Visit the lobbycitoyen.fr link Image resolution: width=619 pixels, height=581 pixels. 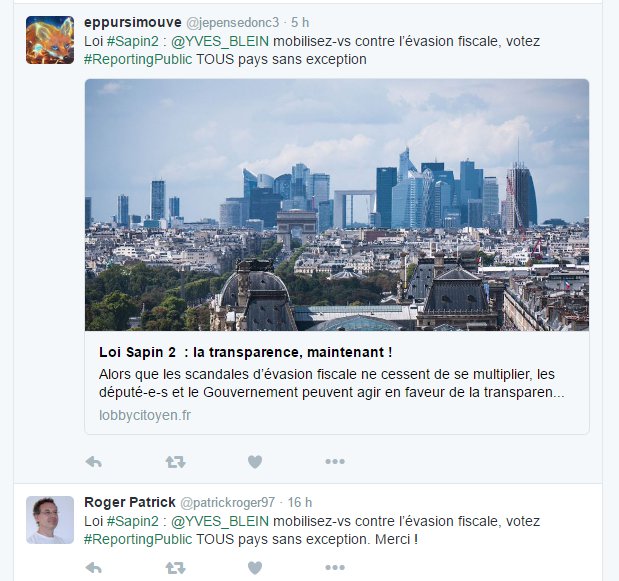[x=145, y=415]
